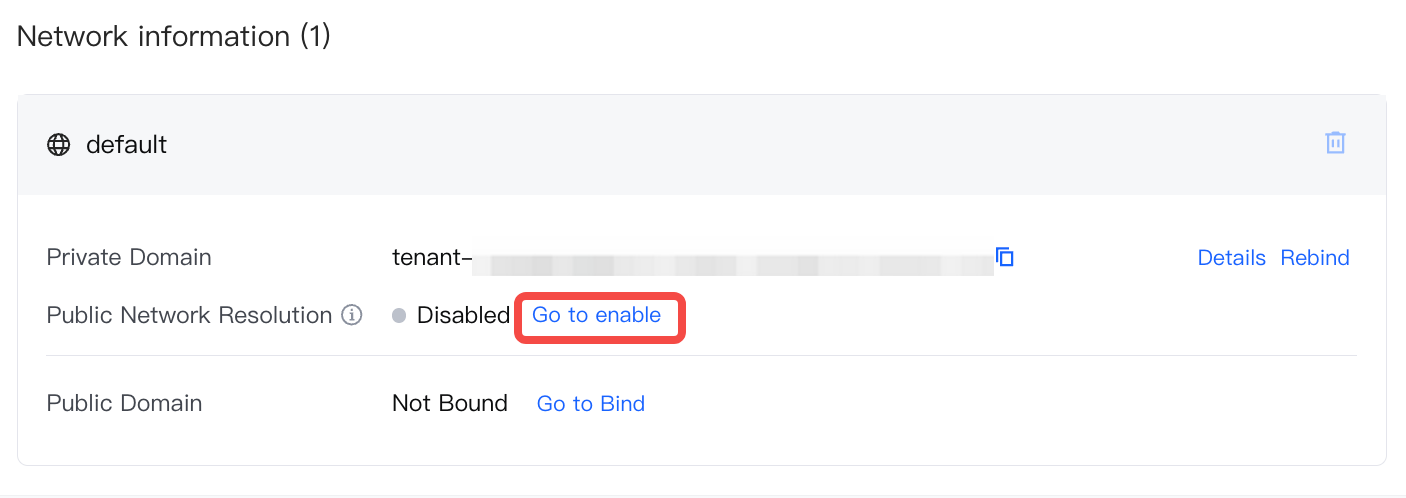Screen dimensions: 1406x498
Task: Click the Public Network Resolution label
Action: pyautogui.click(x=189, y=315)
